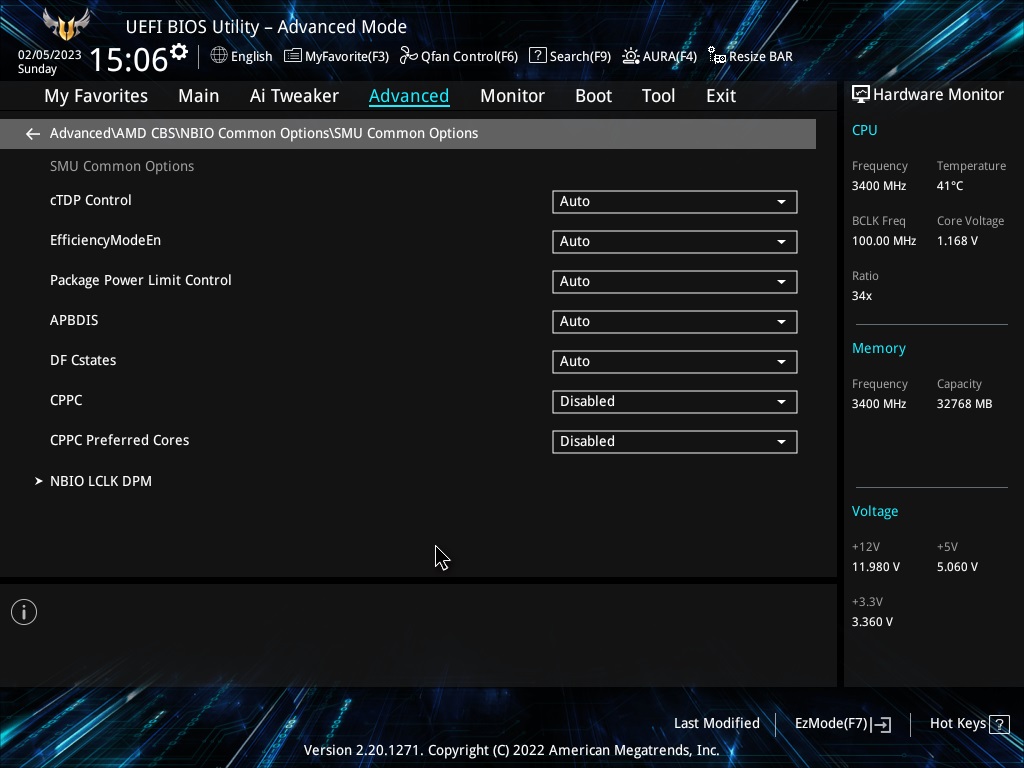Click the Ratio value 34x

pyautogui.click(x=861, y=296)
